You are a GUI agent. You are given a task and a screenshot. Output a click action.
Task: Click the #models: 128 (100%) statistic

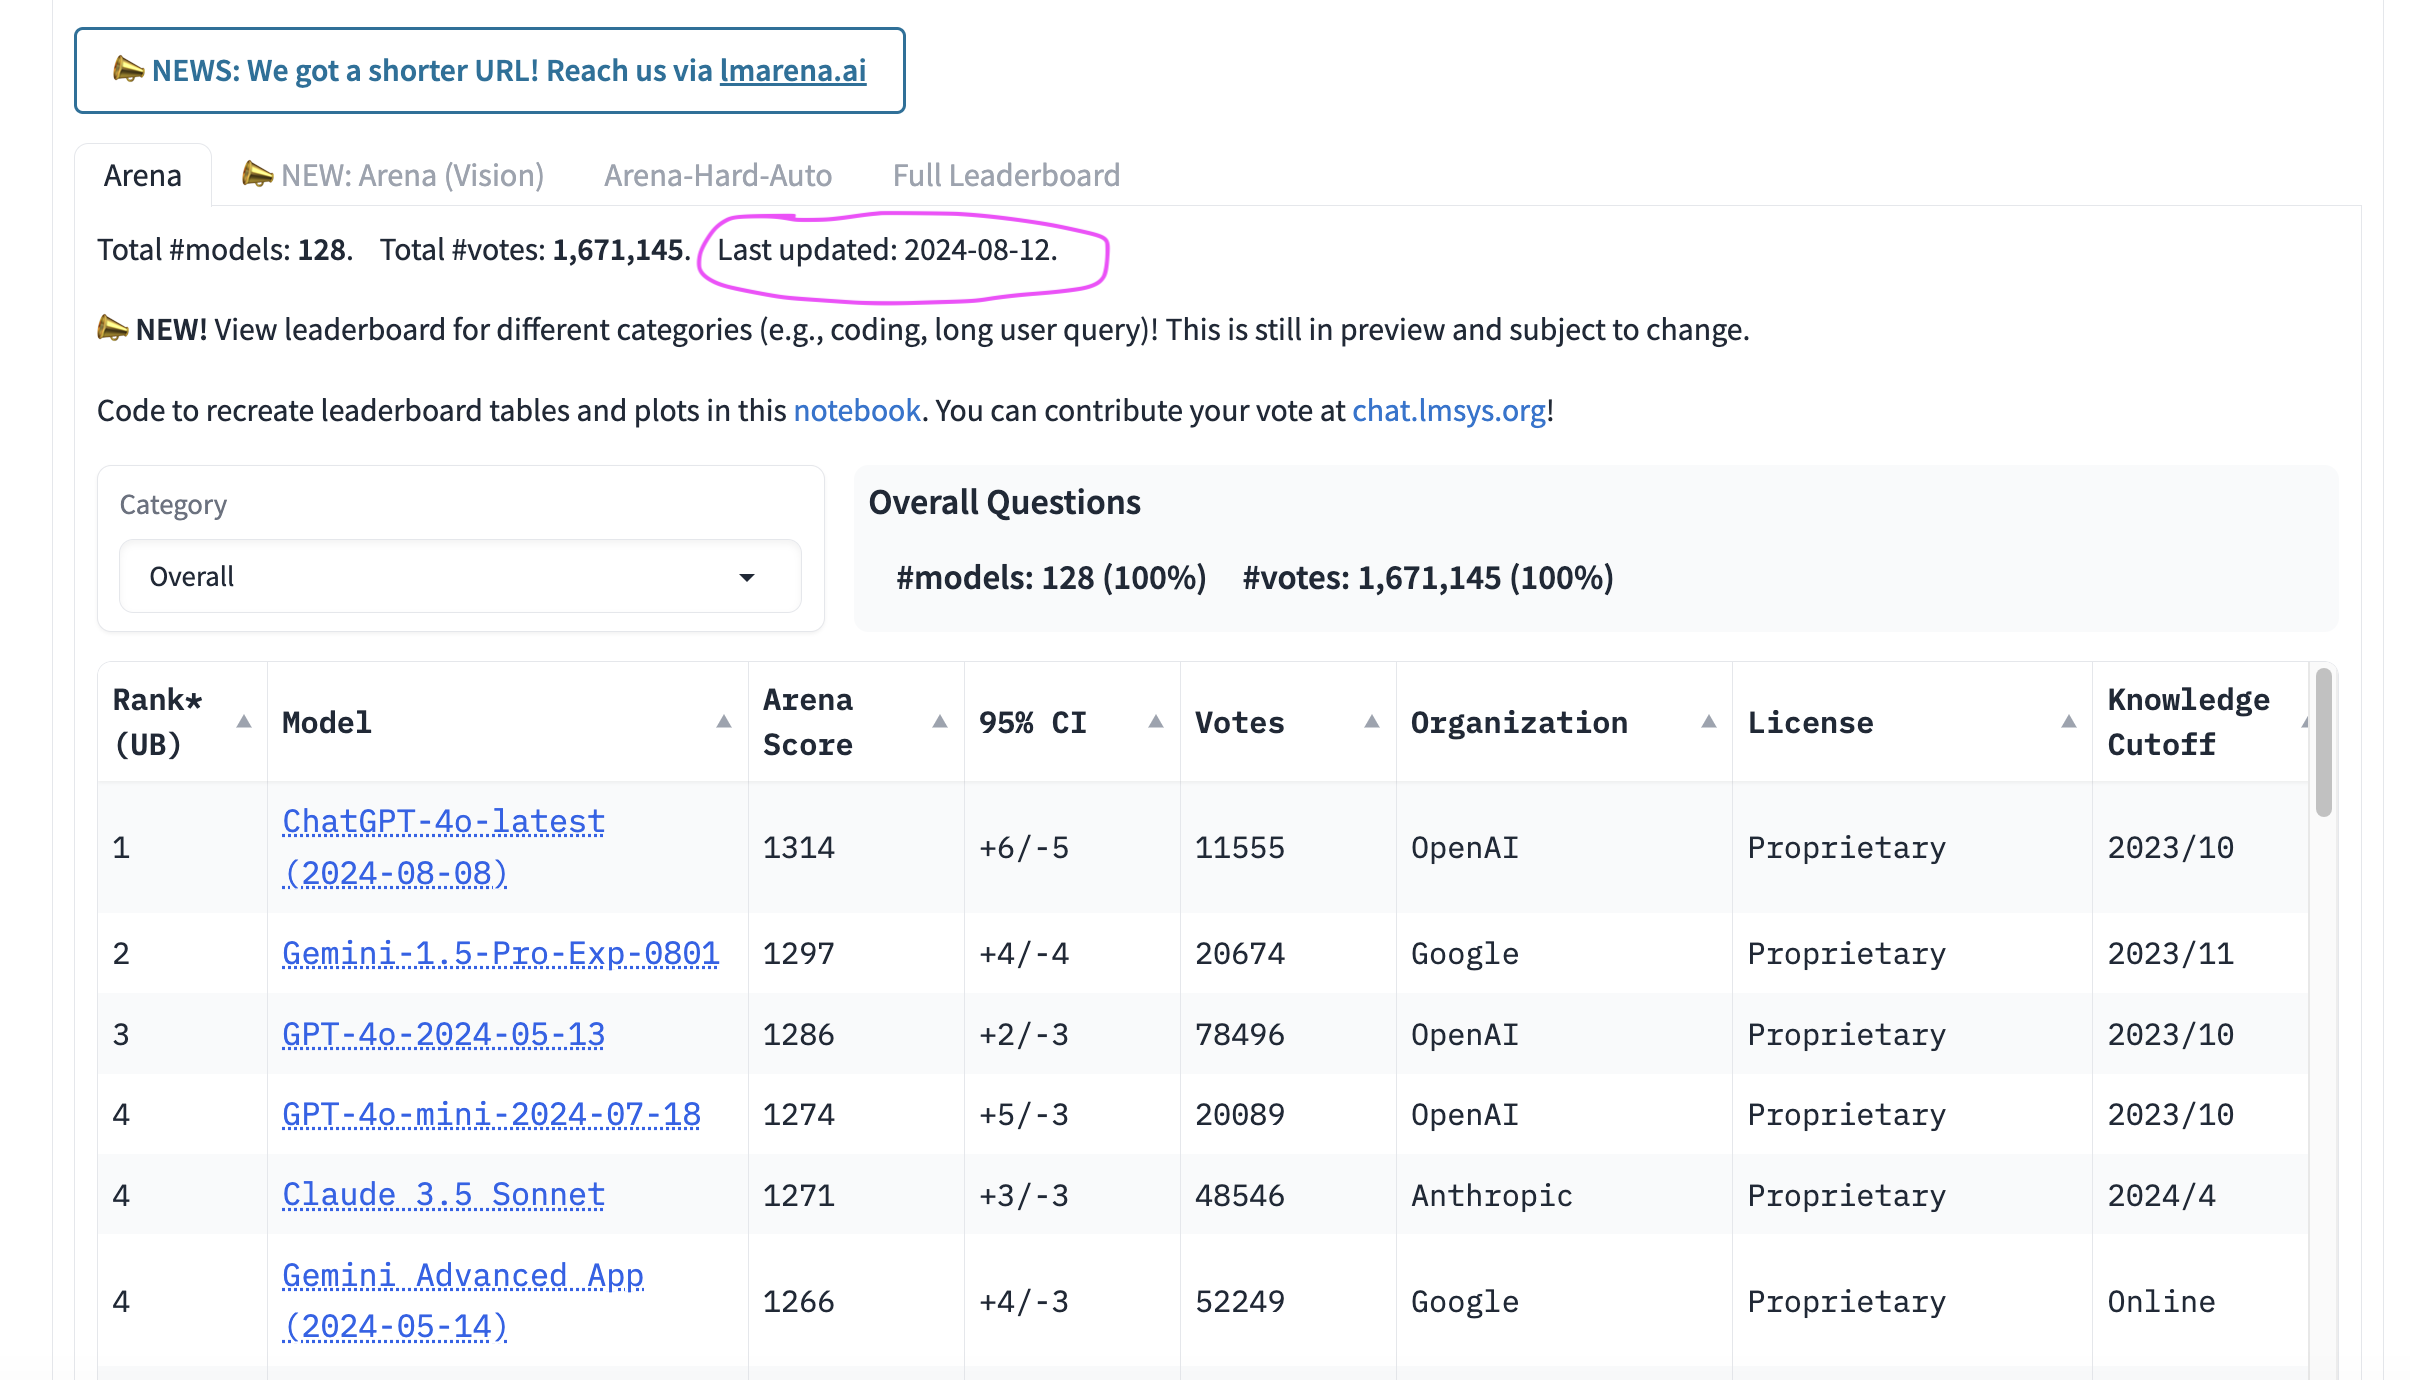click(x=1051, y=577)
